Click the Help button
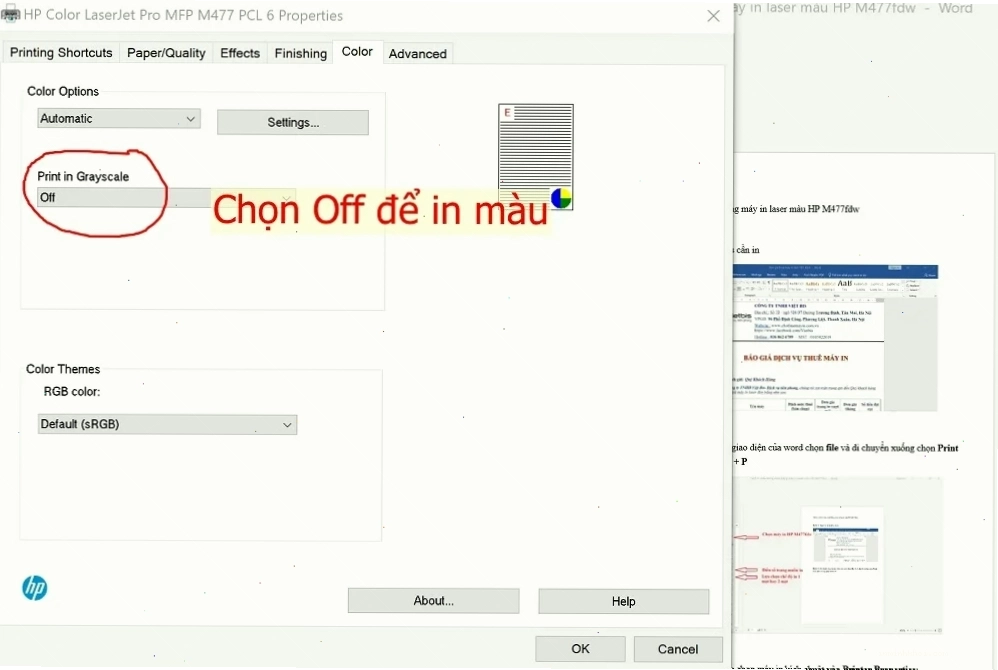 624,601
